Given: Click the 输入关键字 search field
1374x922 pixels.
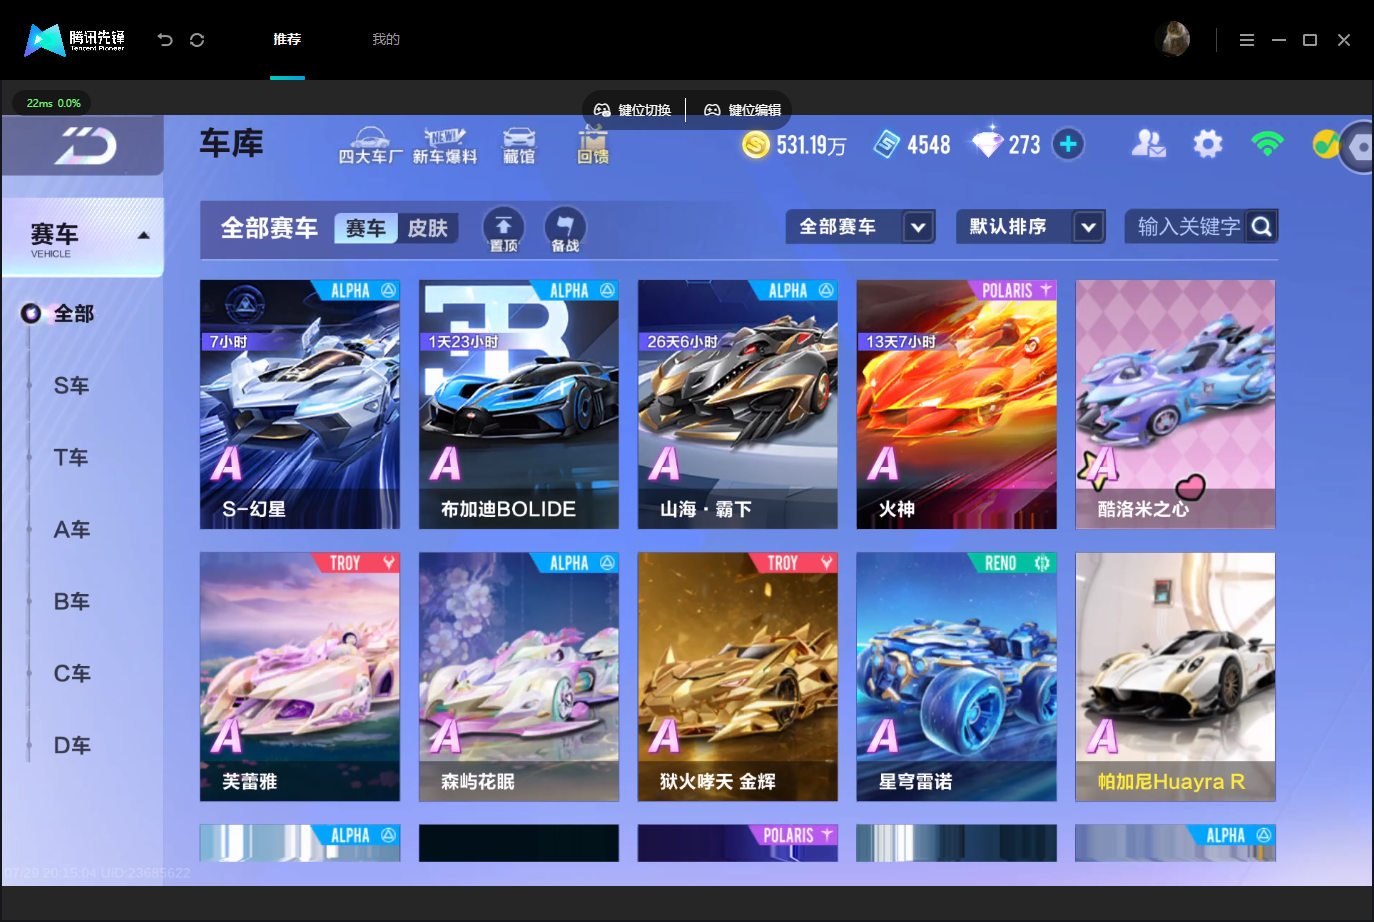Looking at the screenshot, I should (1188, 227).
